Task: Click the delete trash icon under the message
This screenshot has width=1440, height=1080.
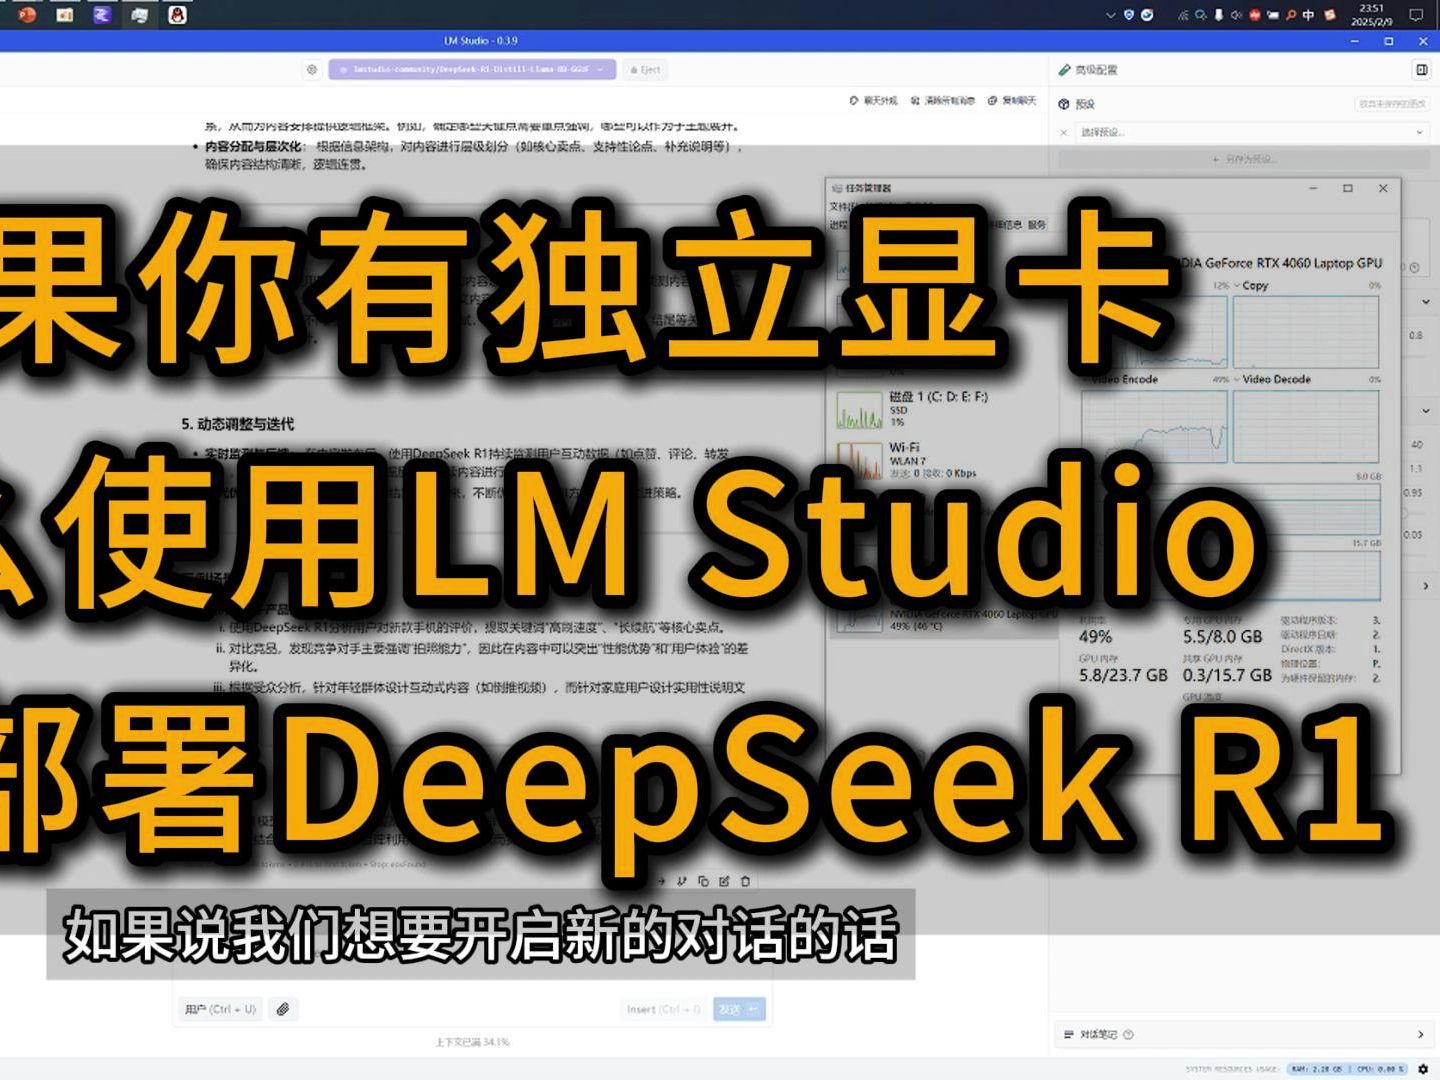Action: (745, 881)
